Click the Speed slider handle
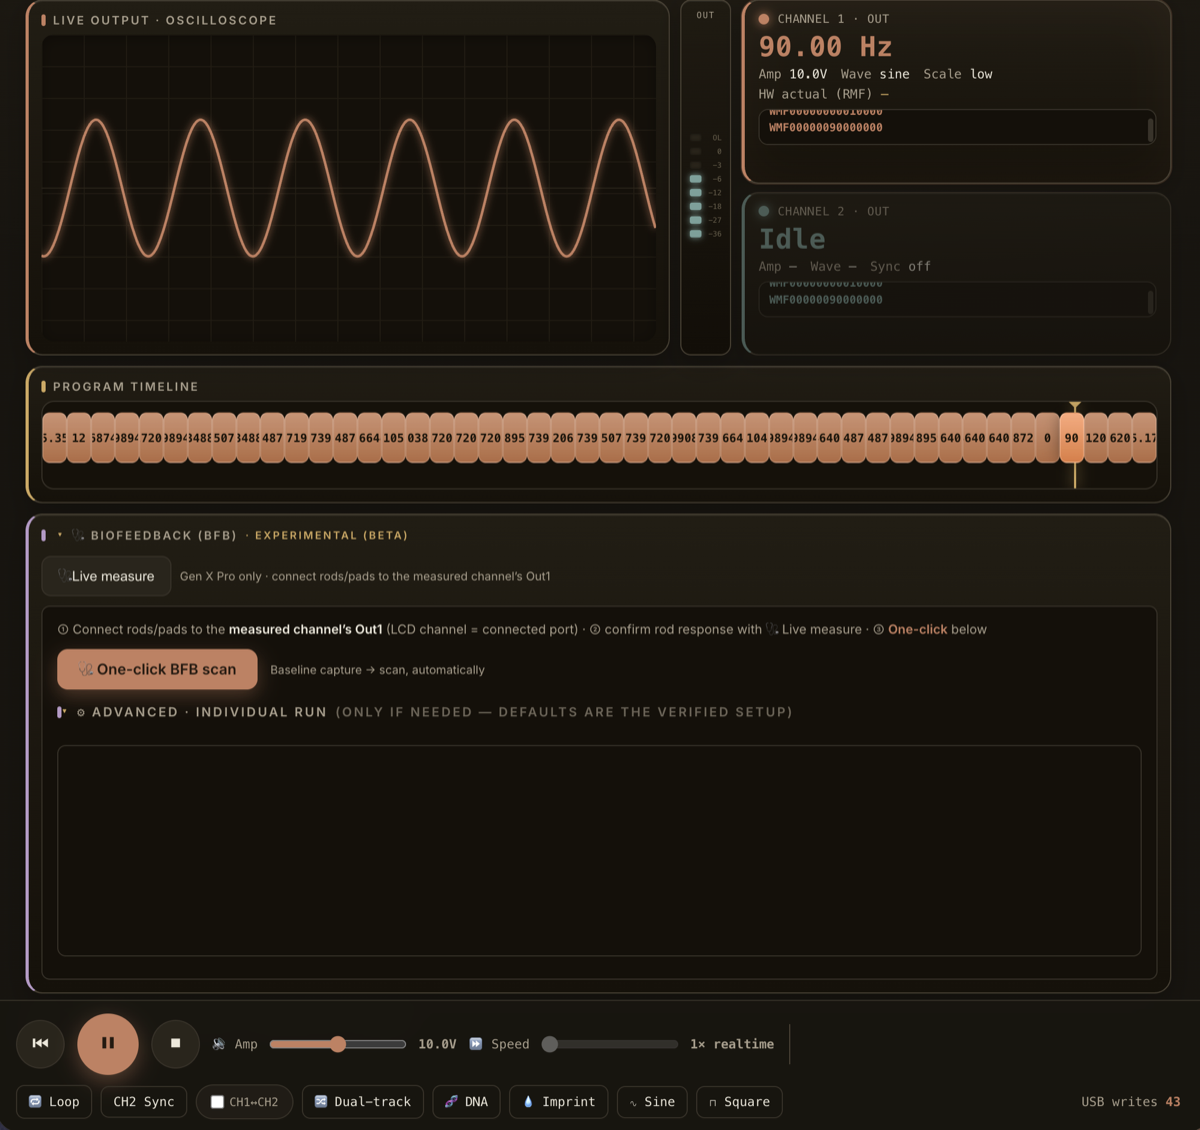Screen dimensions: 1200x1130 pos(549,1044)
